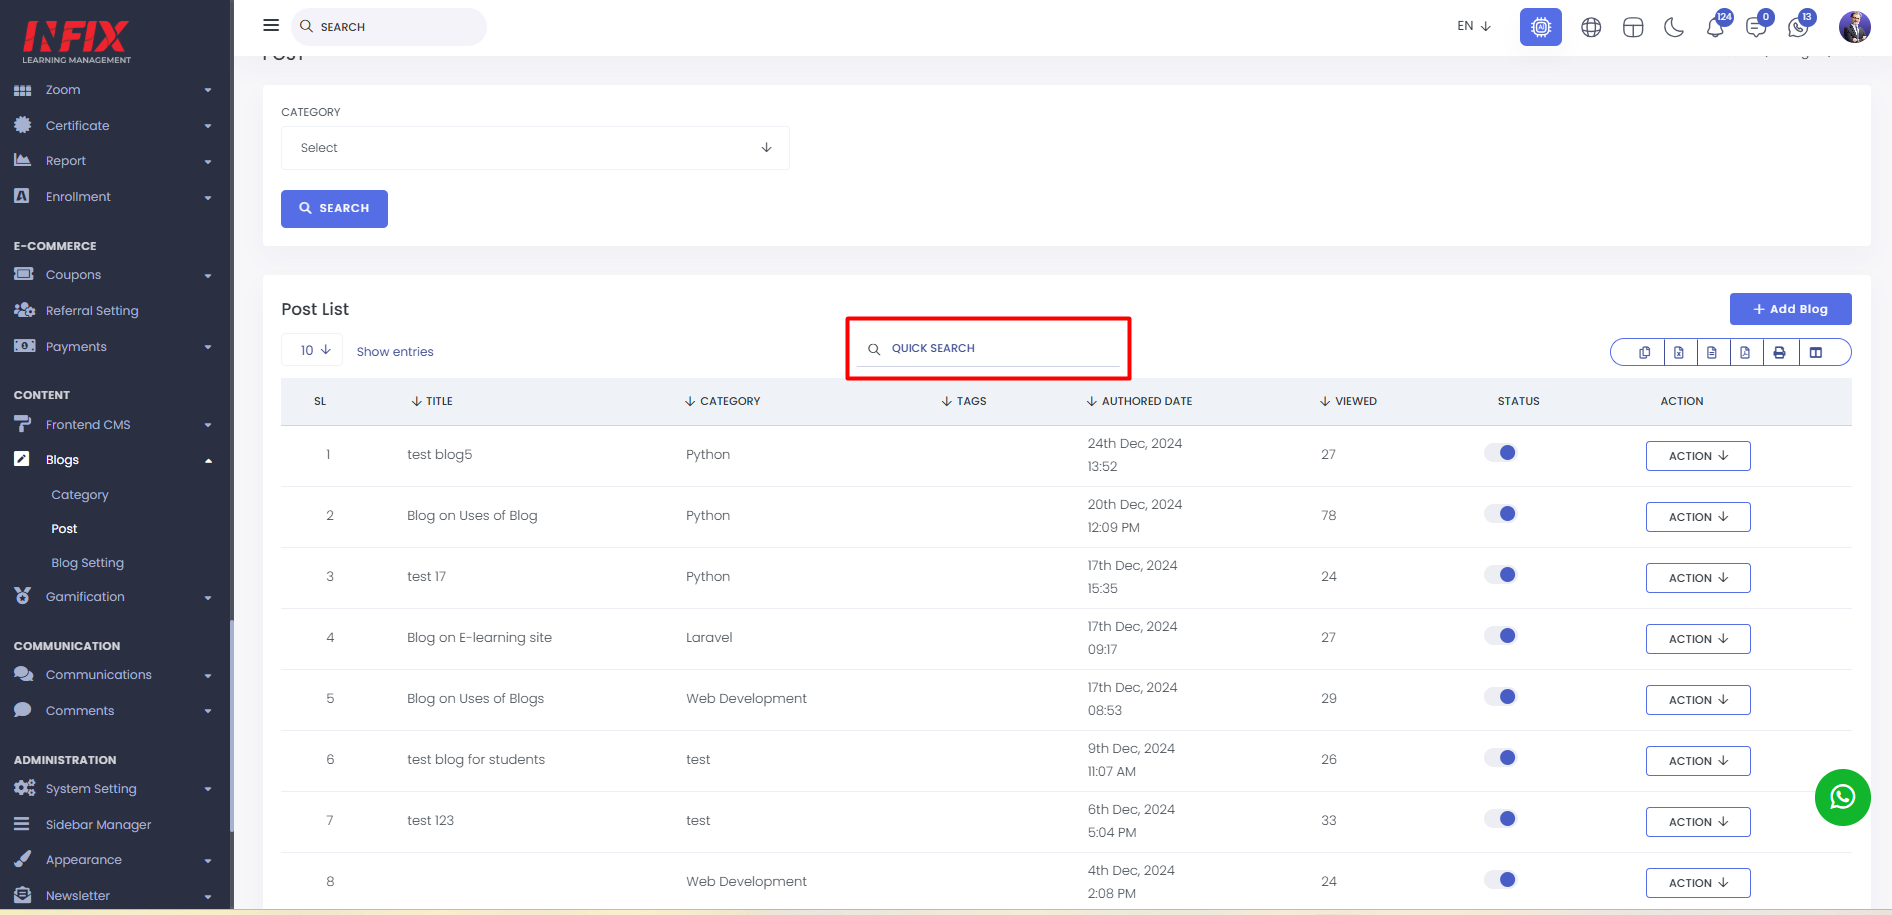Toggle status for Blog on Uses of Blog
Image resolution: width=1892 pixels, height=915 pixels.
(x=1500, y=514)
